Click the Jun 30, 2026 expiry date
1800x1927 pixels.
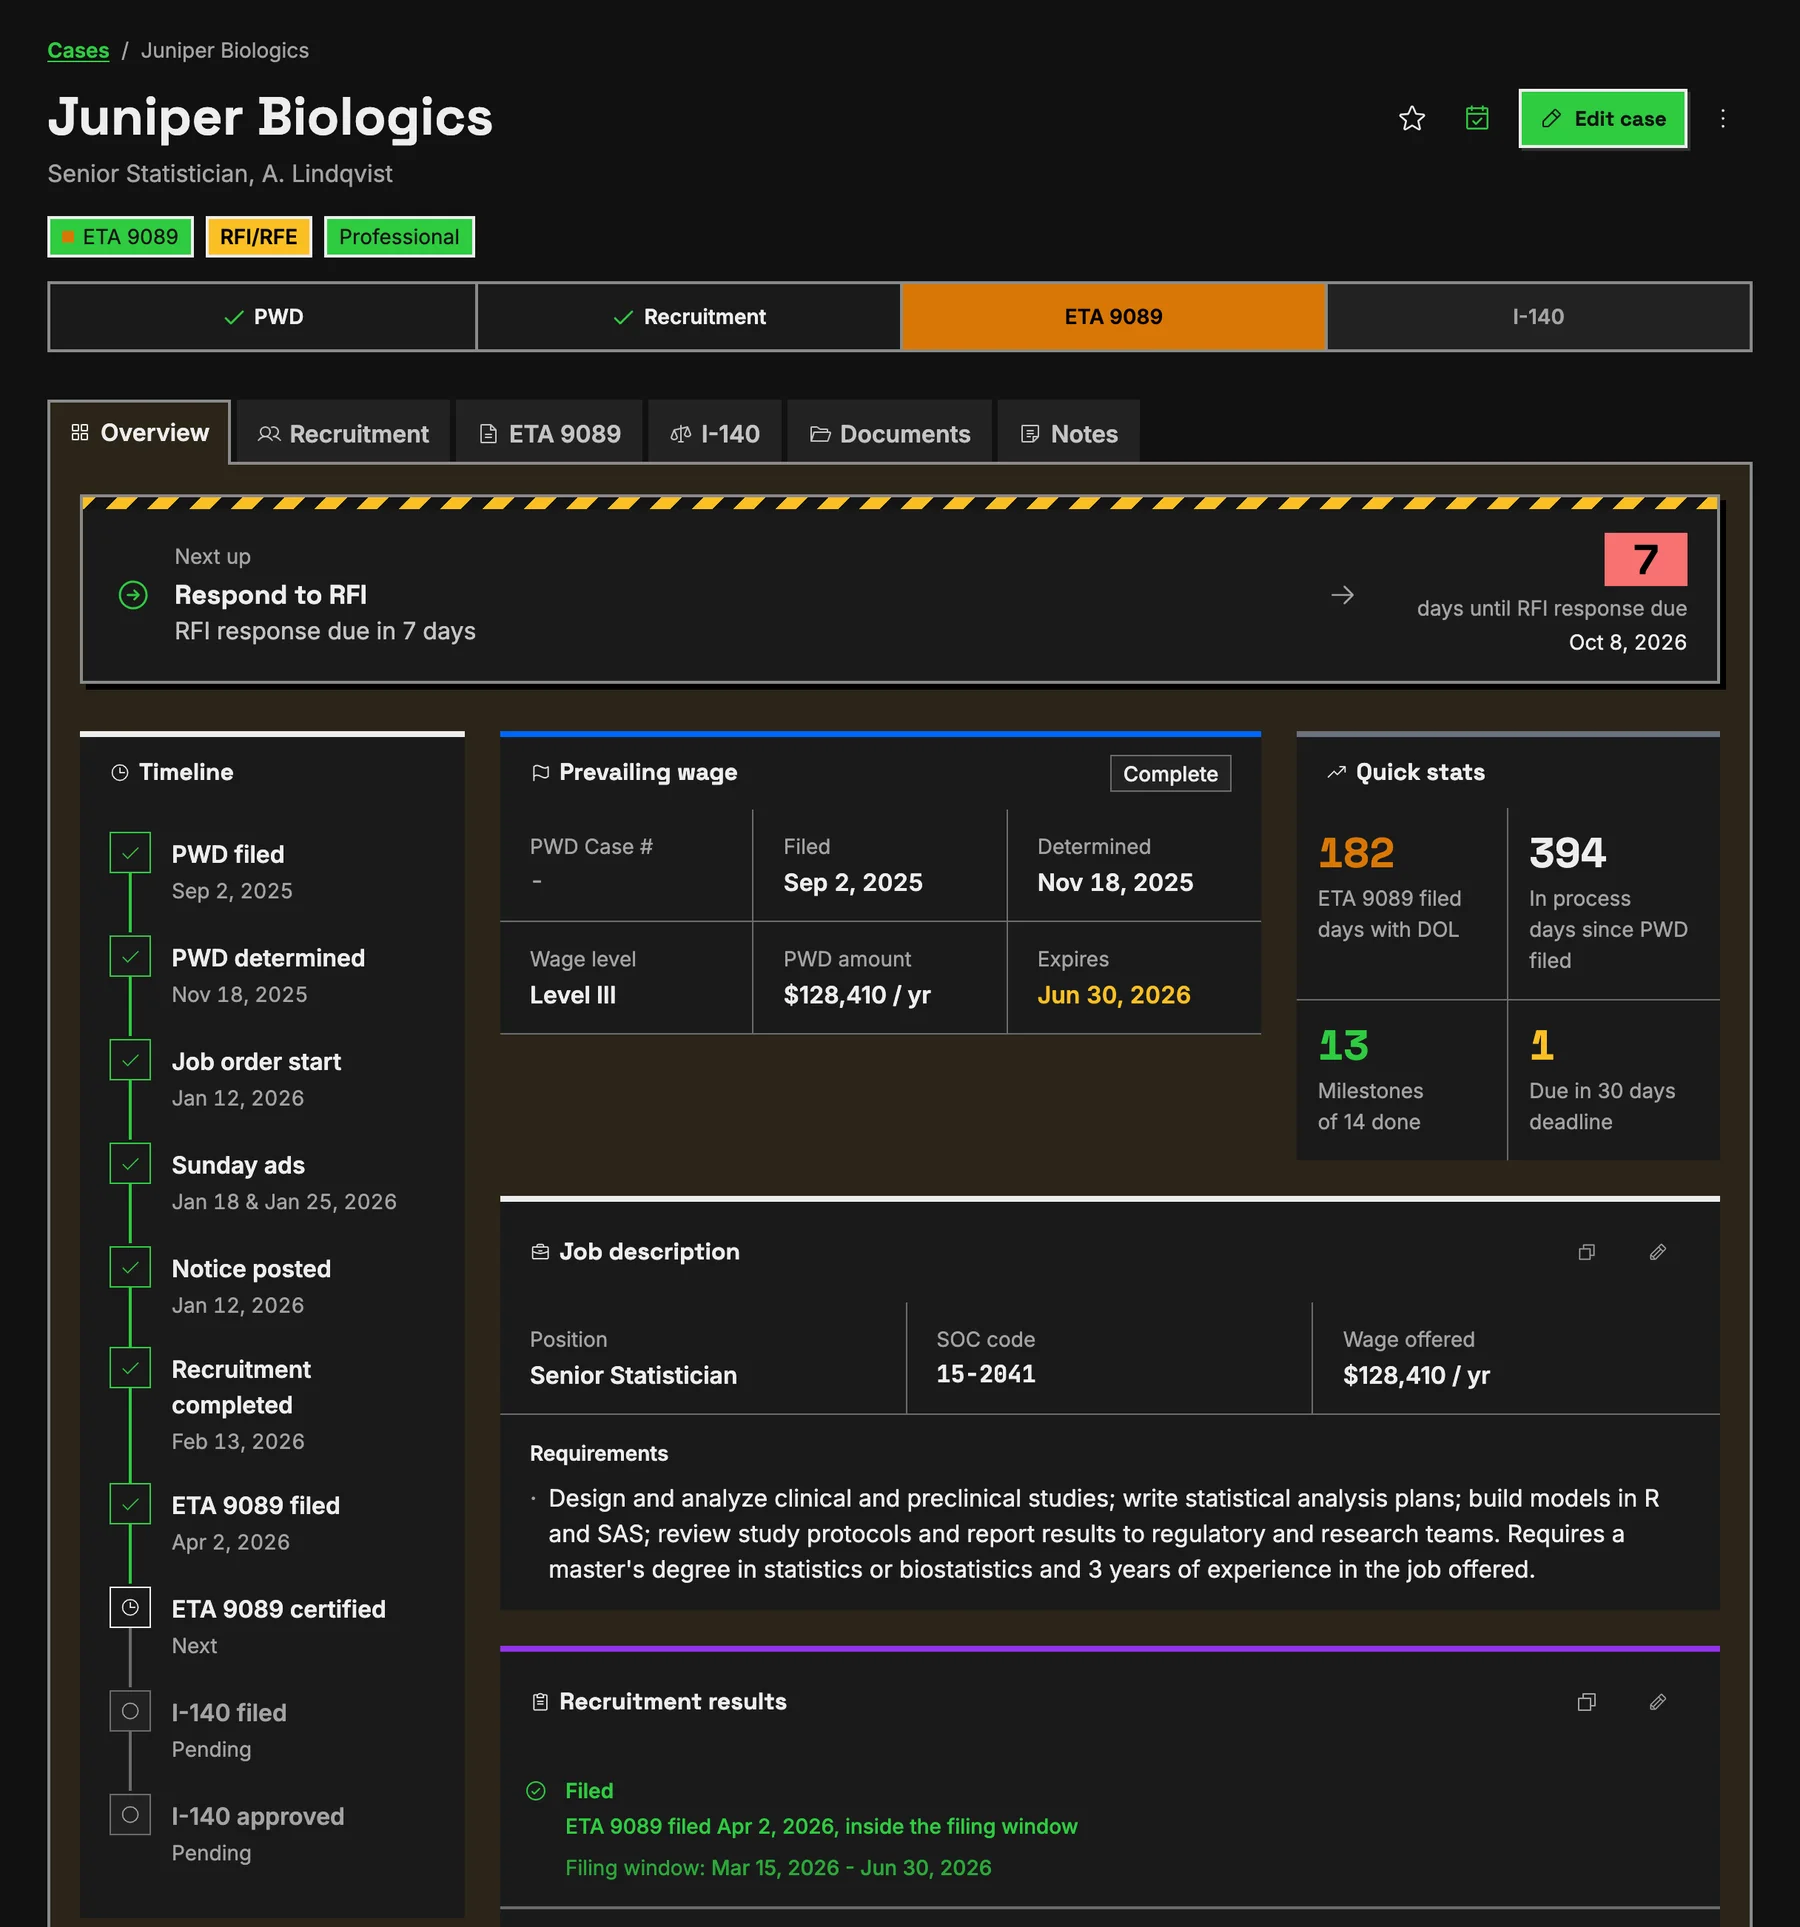[x=1114, y=995]
